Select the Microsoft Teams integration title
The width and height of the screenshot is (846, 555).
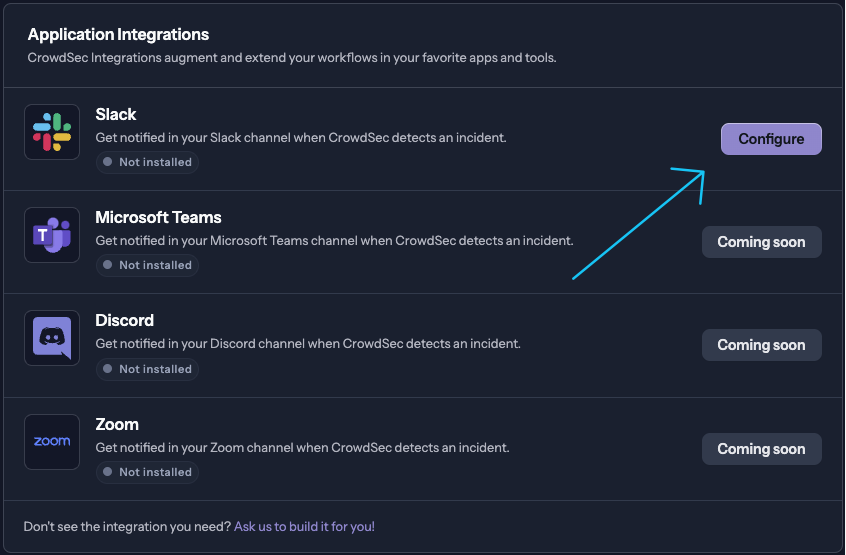point(158,217)
